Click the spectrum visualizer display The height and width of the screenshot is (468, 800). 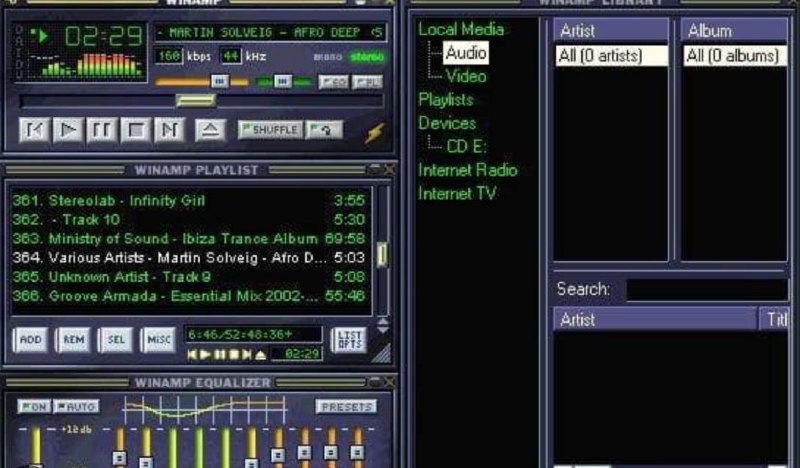(85, 65)
